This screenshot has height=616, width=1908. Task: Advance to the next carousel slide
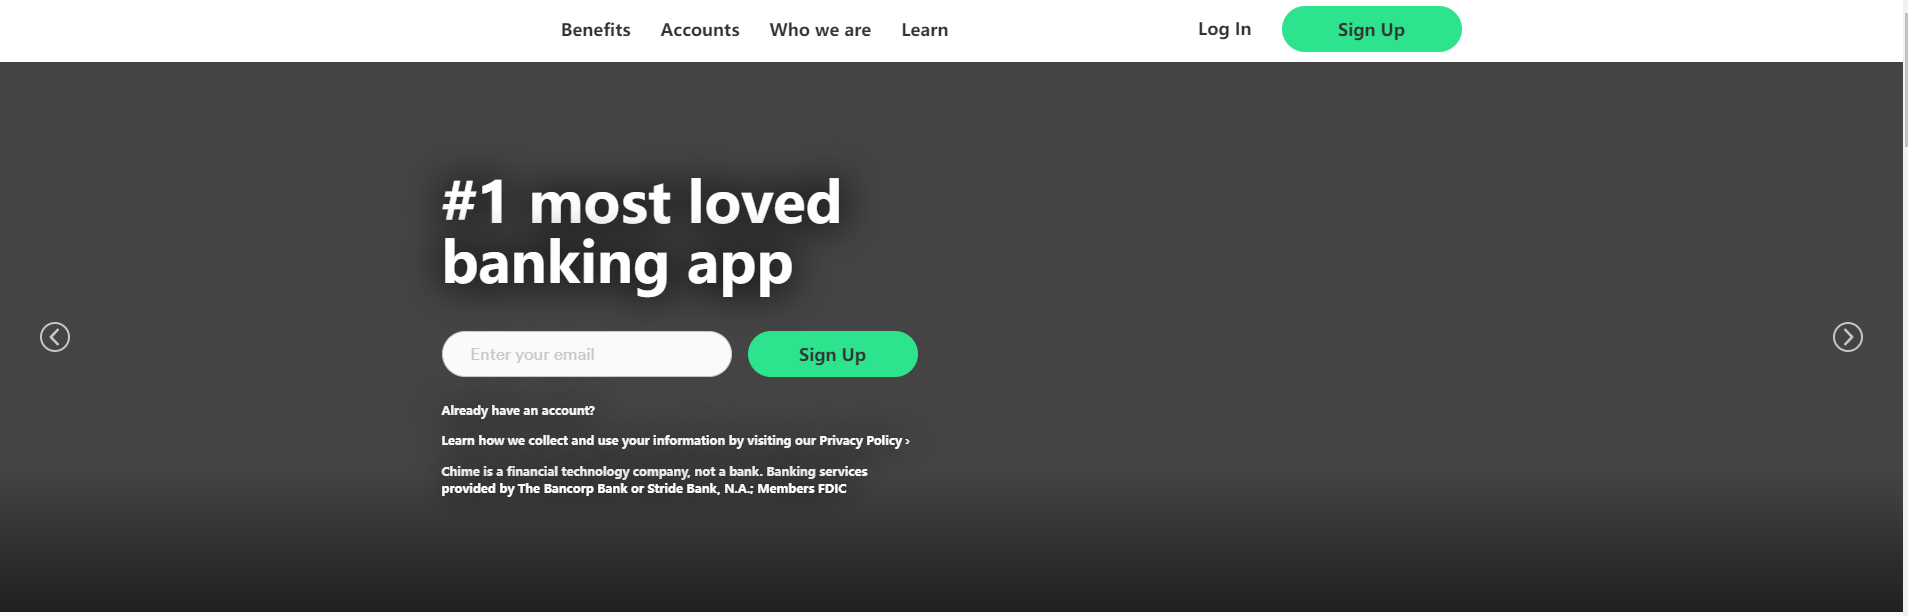[1847, 337]
